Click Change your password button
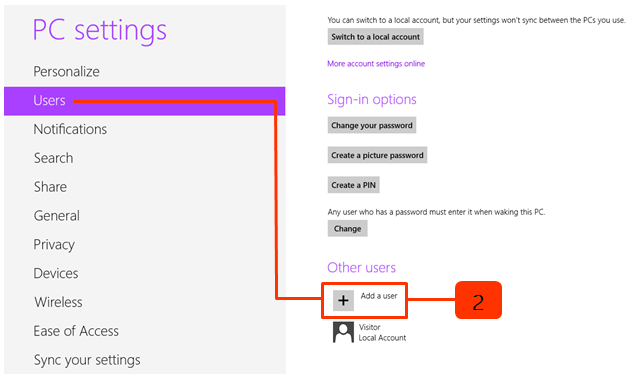Viewport: 632px width, 377px height. pyautogui.click(x=372, y=125)
